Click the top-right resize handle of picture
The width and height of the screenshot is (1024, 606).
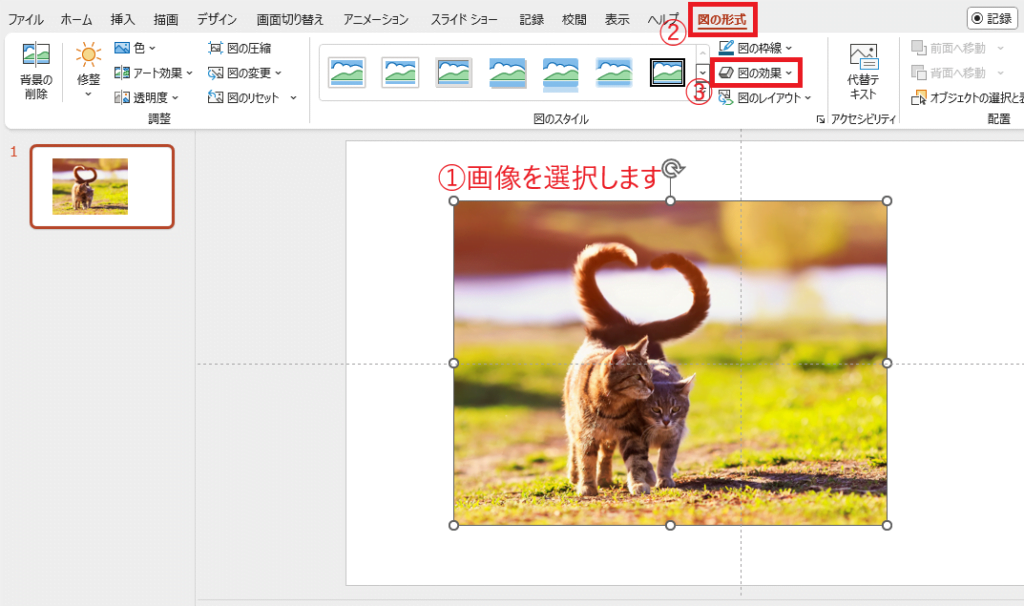(887, 201)
